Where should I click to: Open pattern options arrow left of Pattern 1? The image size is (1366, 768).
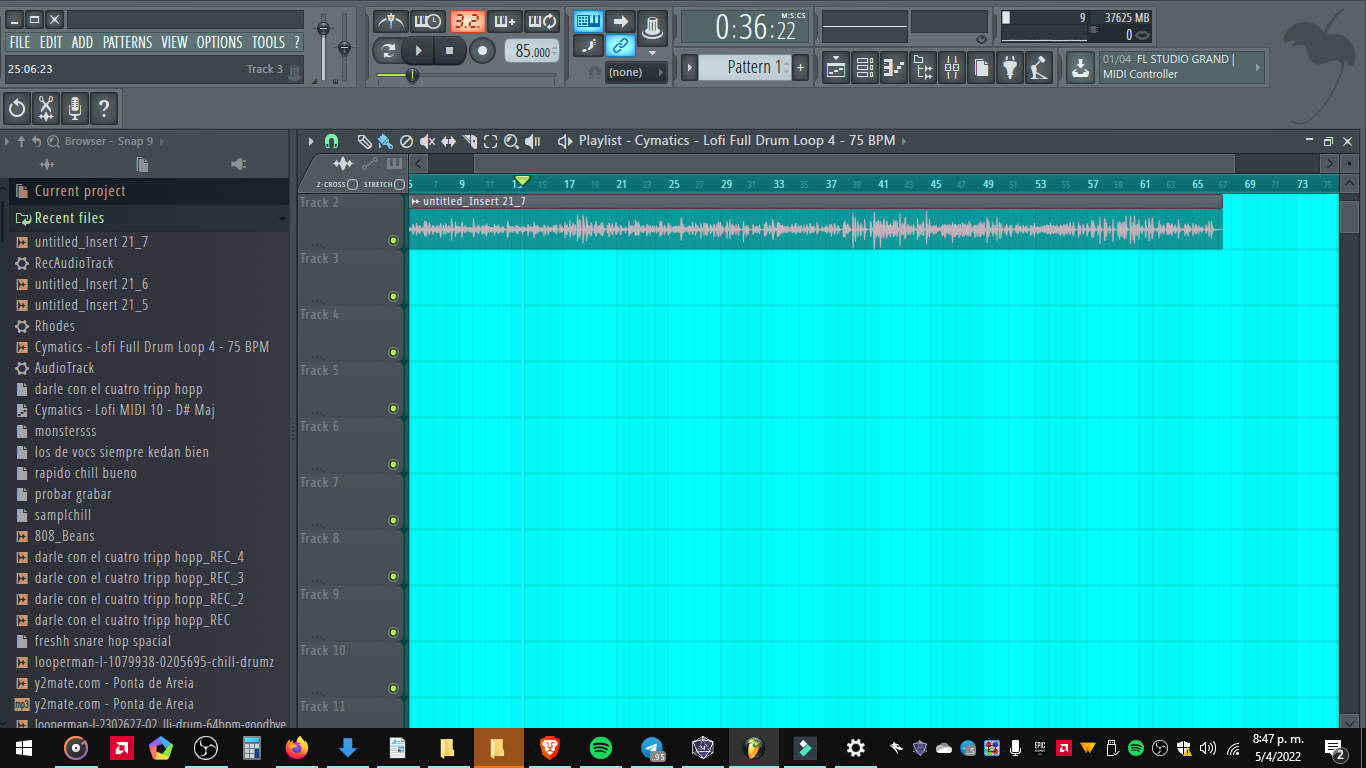point(689,67)
